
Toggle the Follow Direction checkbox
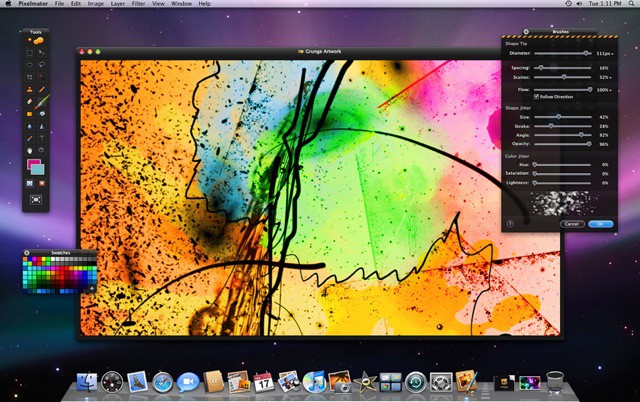[537, 97]
